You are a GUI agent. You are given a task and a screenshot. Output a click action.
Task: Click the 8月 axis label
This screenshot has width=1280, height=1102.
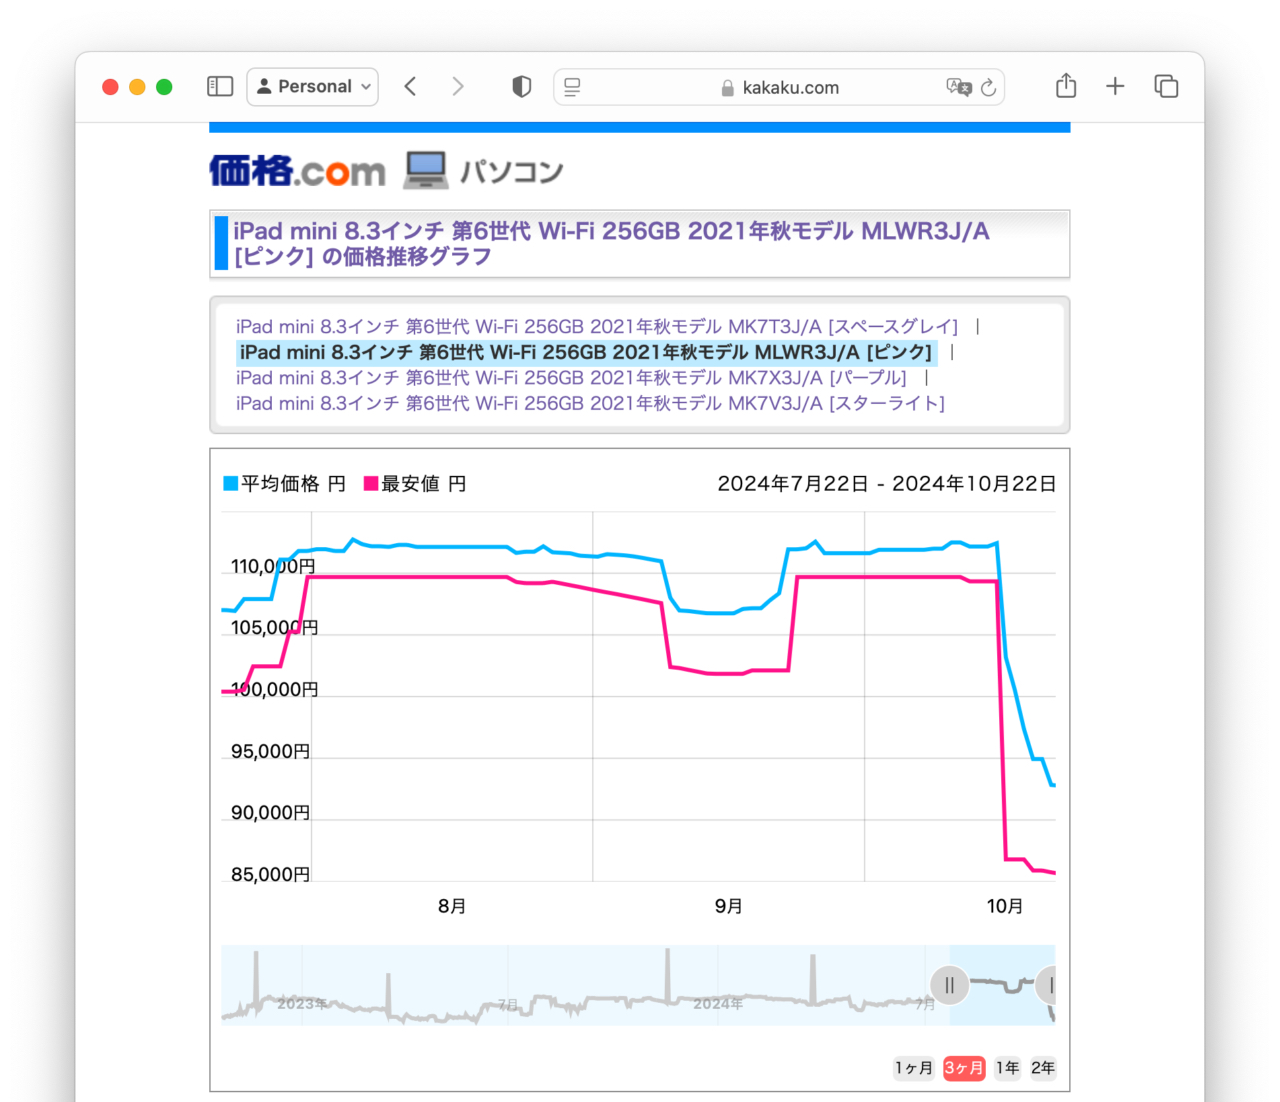coord(452,906)
